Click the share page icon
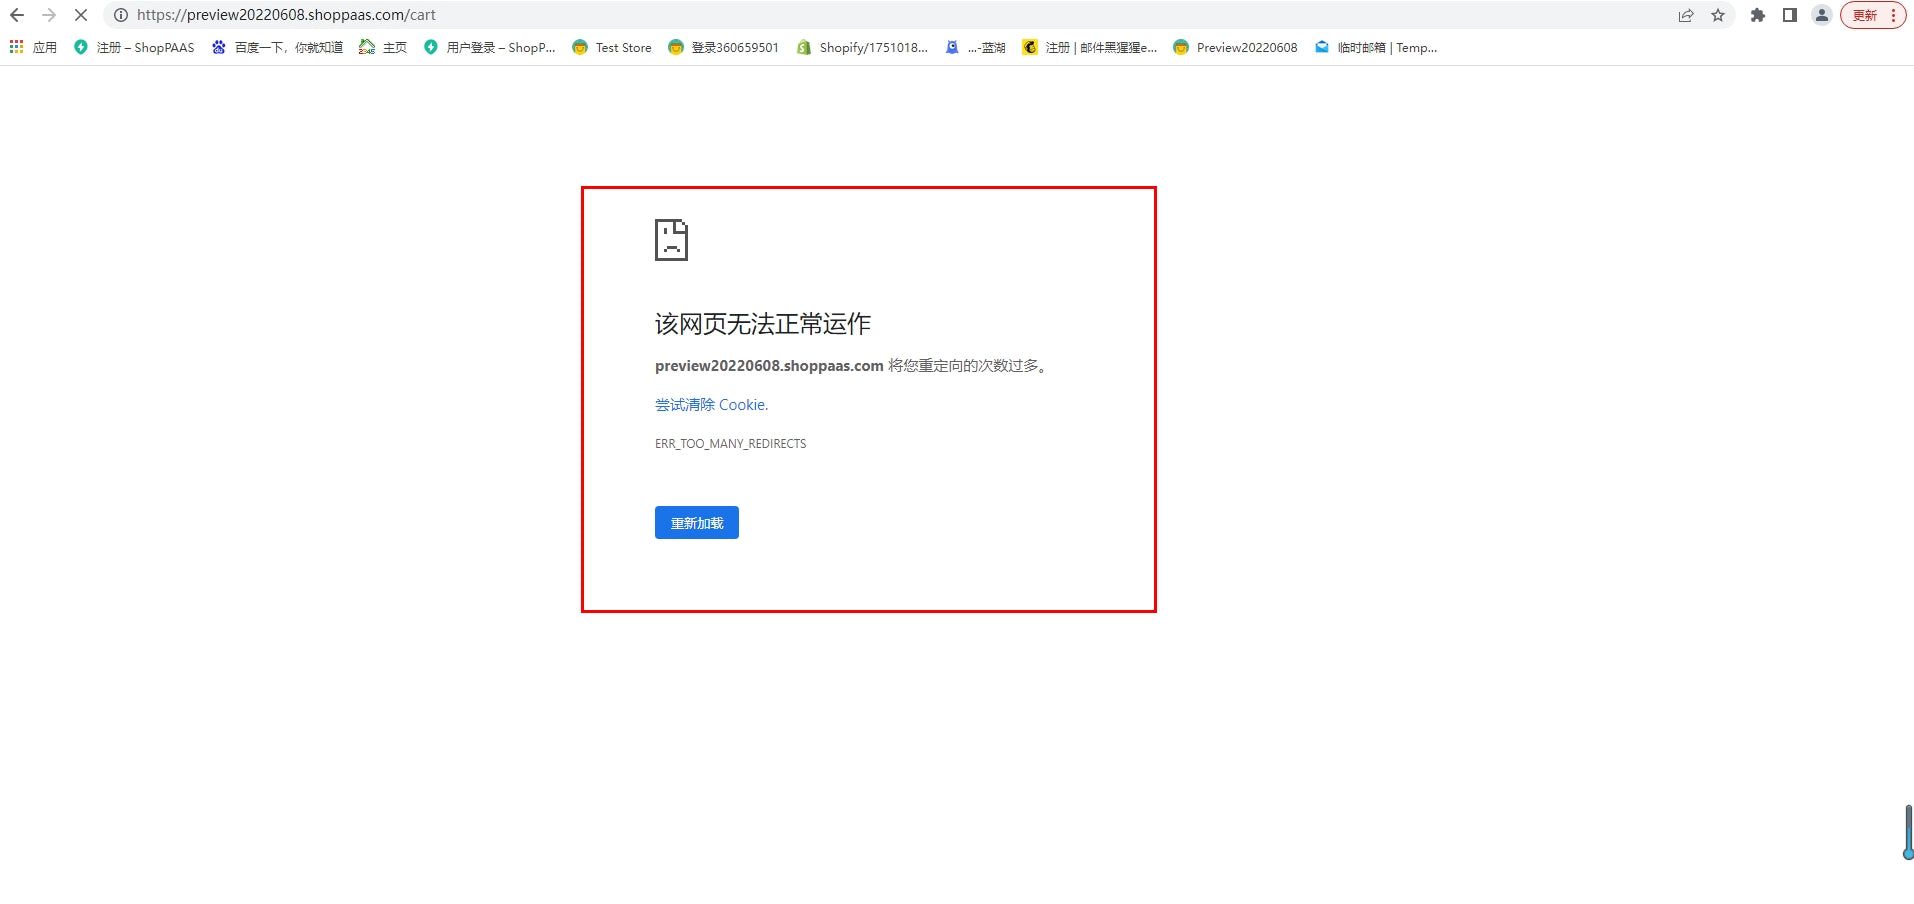This screenshot has width=1914, height=904. [1686, 15]
